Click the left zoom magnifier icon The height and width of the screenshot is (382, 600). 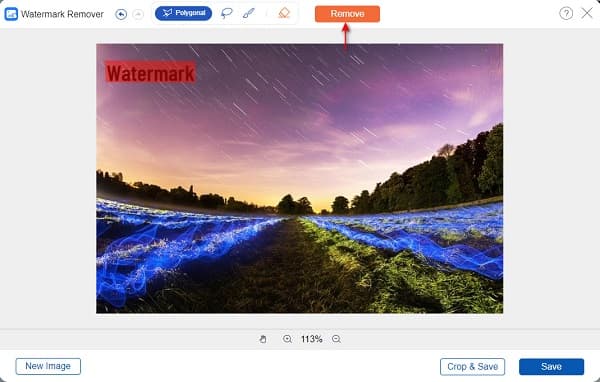coord(287,339)
